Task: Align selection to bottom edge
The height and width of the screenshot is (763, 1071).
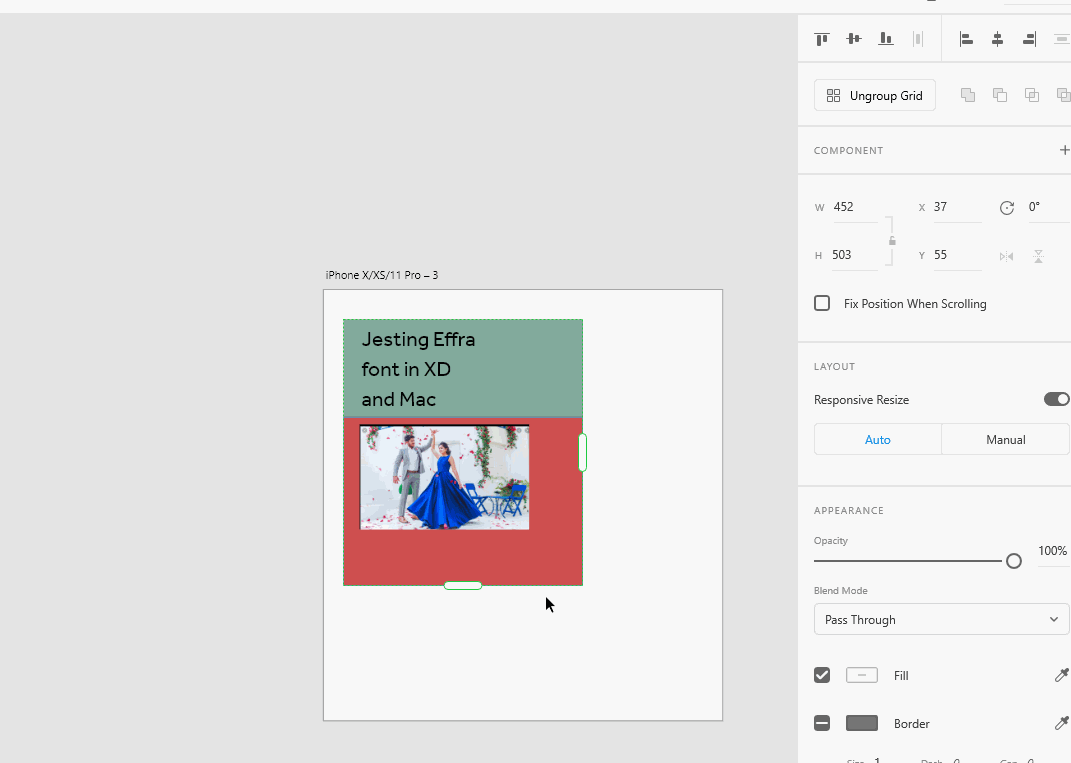Action: 886,39
